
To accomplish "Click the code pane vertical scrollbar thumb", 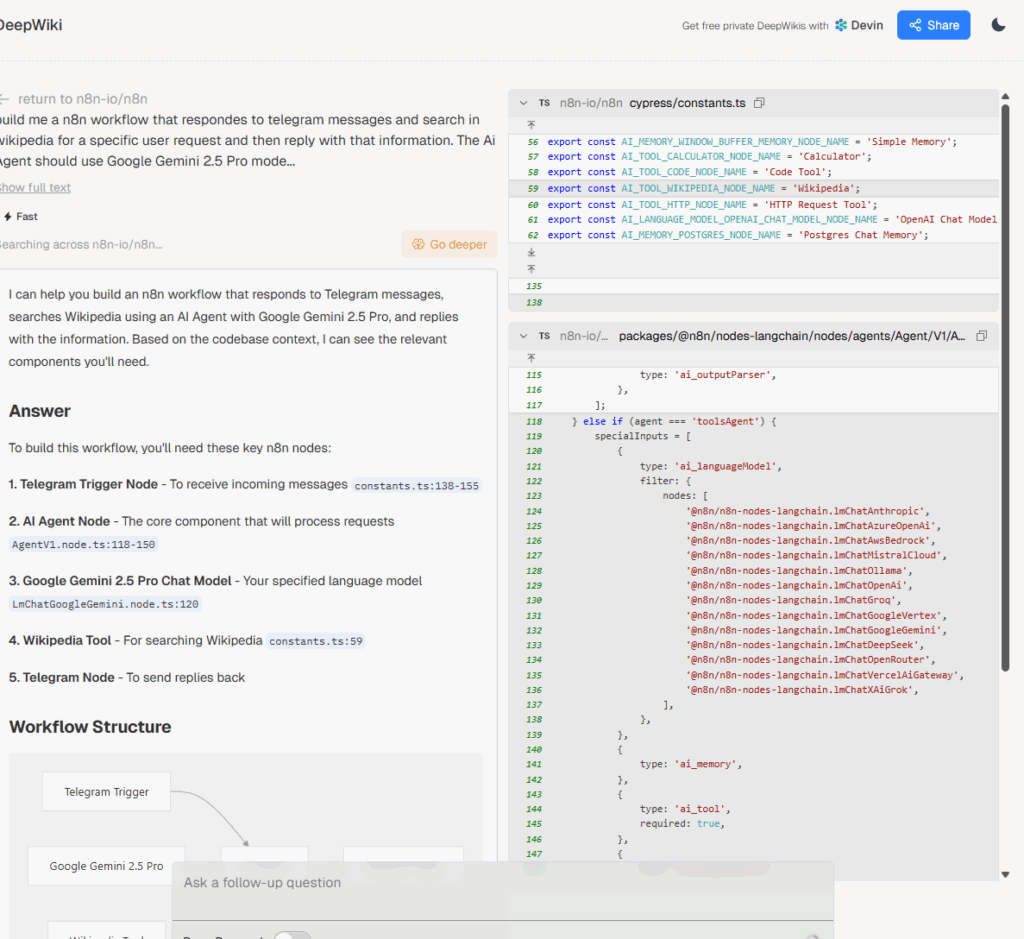I will (1005, 388).
